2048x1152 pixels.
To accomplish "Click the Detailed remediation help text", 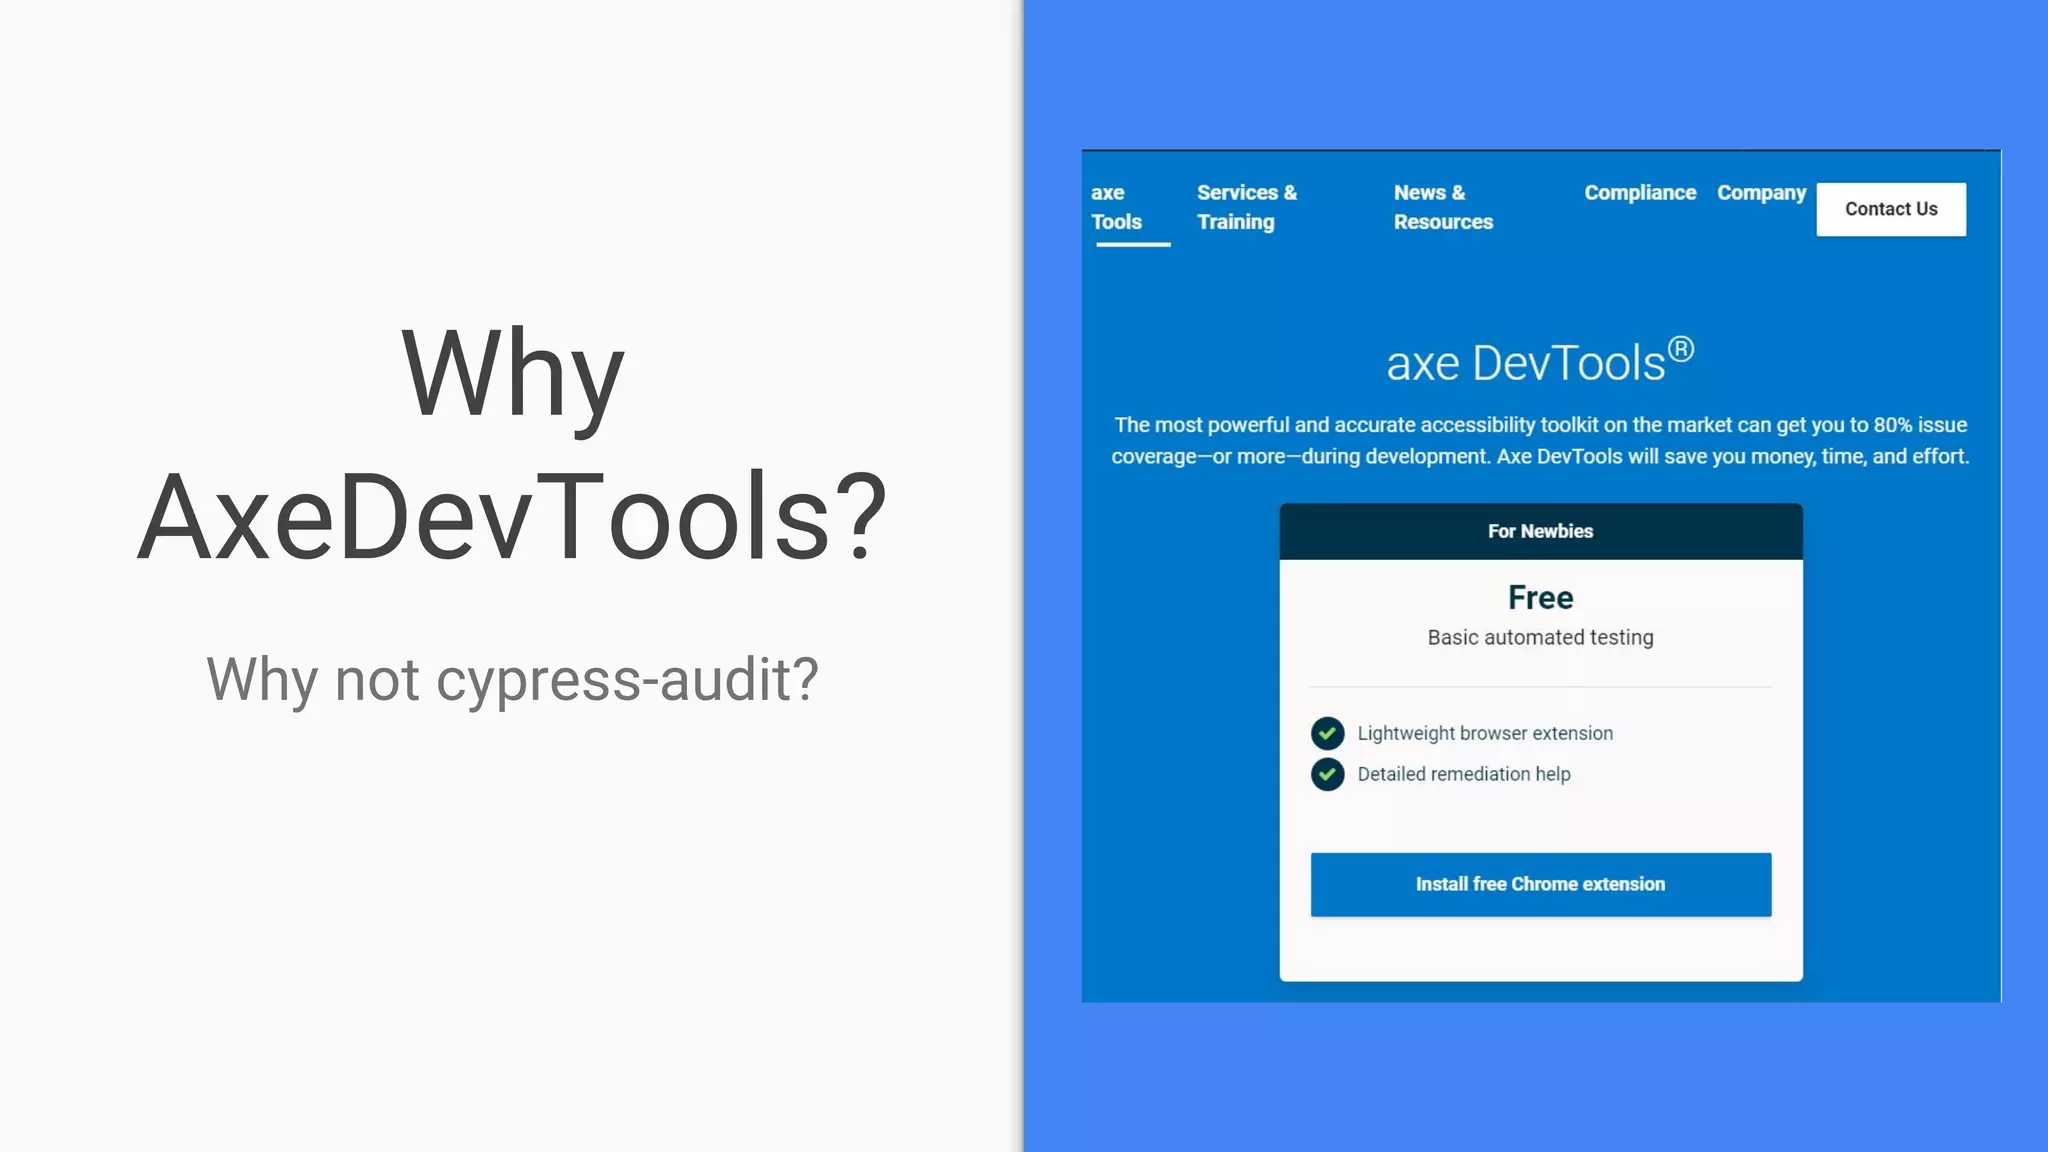I will click(1464, 774).
